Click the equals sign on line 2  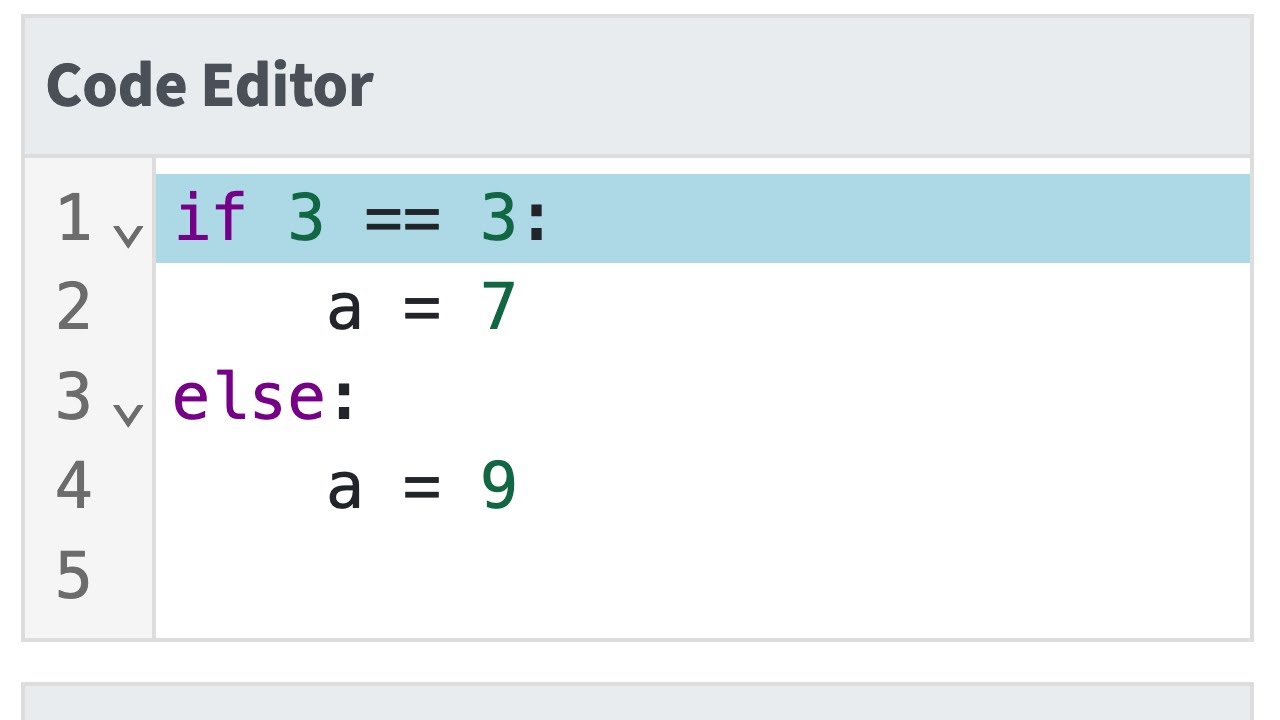(x=421, y=308)
